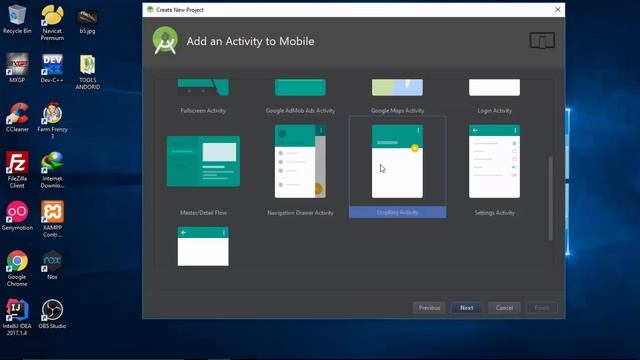Image resolution: width=640 pixels, height=360 pixels.
Task: Select the IntelliJ IDEA 2017.1.4 desktop shortcut
Action: (17, 318)
